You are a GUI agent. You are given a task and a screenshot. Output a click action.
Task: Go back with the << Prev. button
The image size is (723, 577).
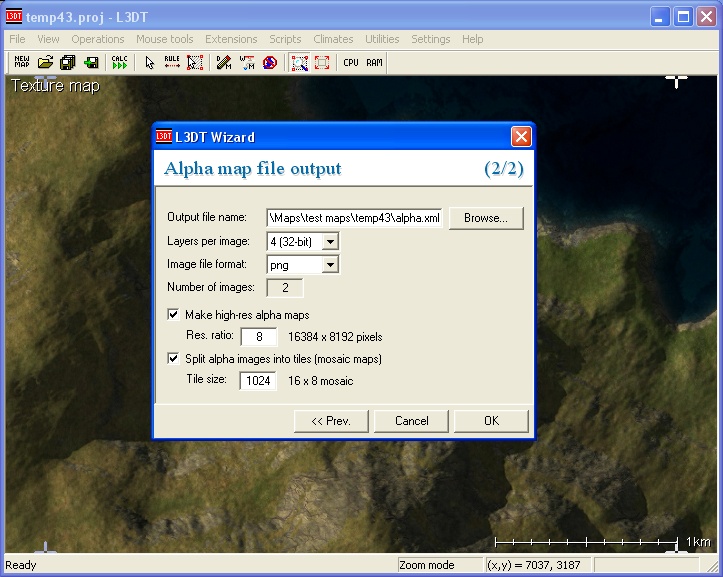331,421
